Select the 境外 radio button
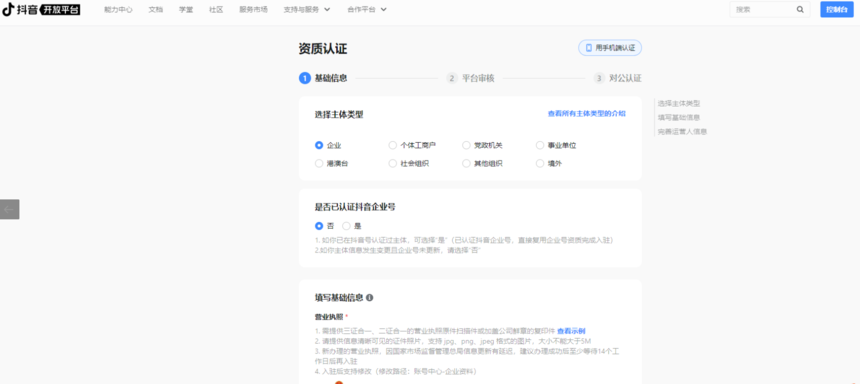The image size is (860, 384). [540, 163]
